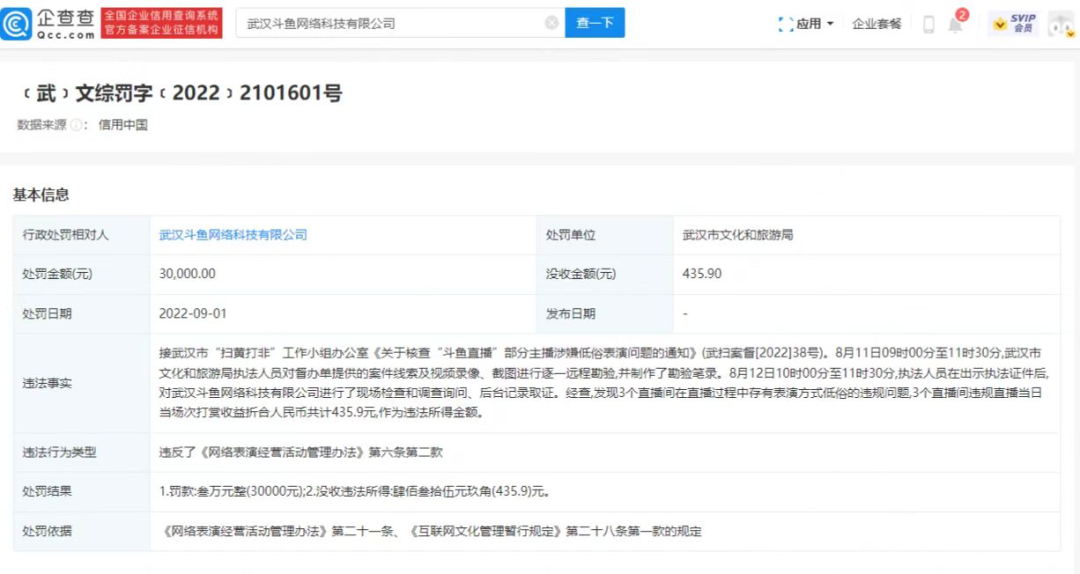This screenshot has height=574, width=1080.
Task: Click the 信用中国 data source text
Action: 123,125
